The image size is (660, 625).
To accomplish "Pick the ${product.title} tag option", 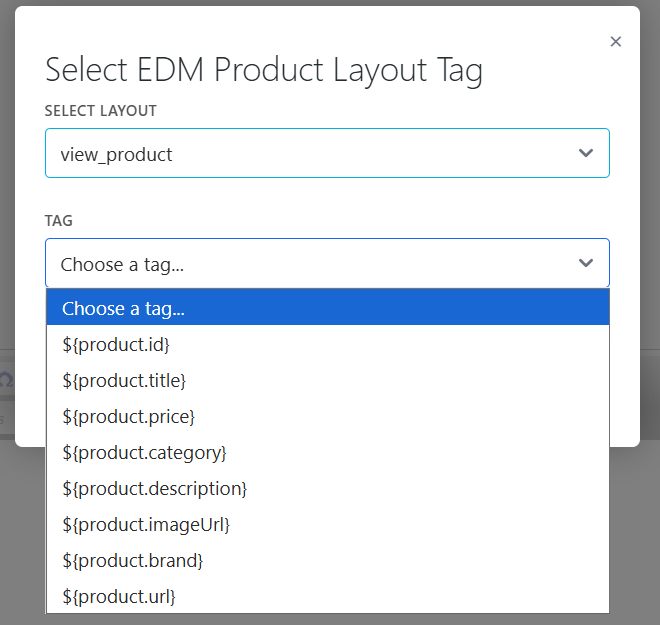I will click(x=124, y=380).
